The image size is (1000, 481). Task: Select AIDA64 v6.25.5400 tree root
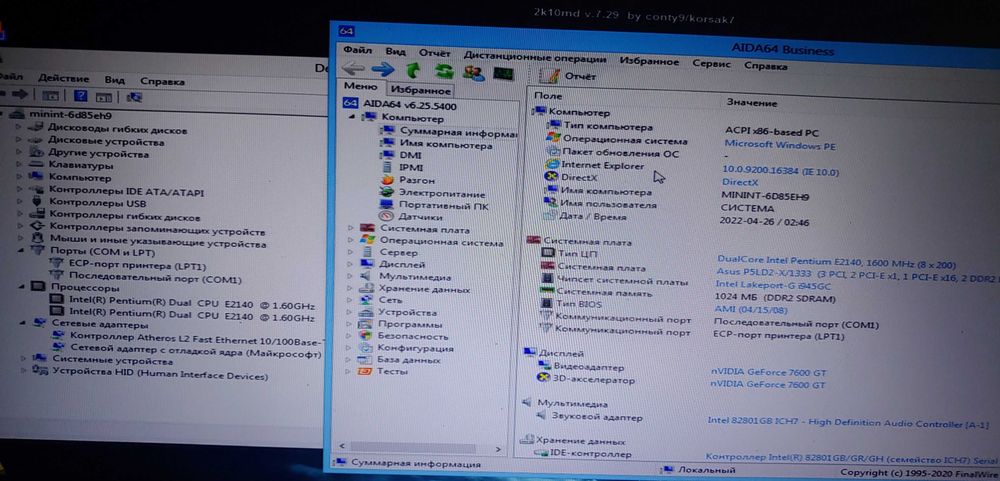coord(409,105)
